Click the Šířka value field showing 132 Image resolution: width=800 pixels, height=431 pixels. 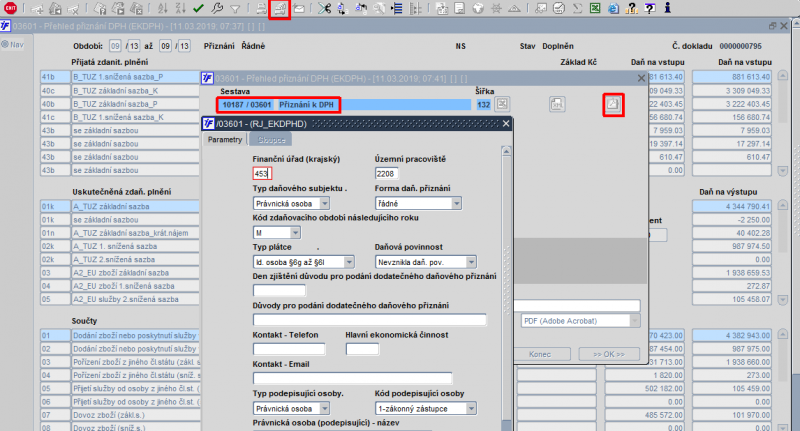coord(484,105)
